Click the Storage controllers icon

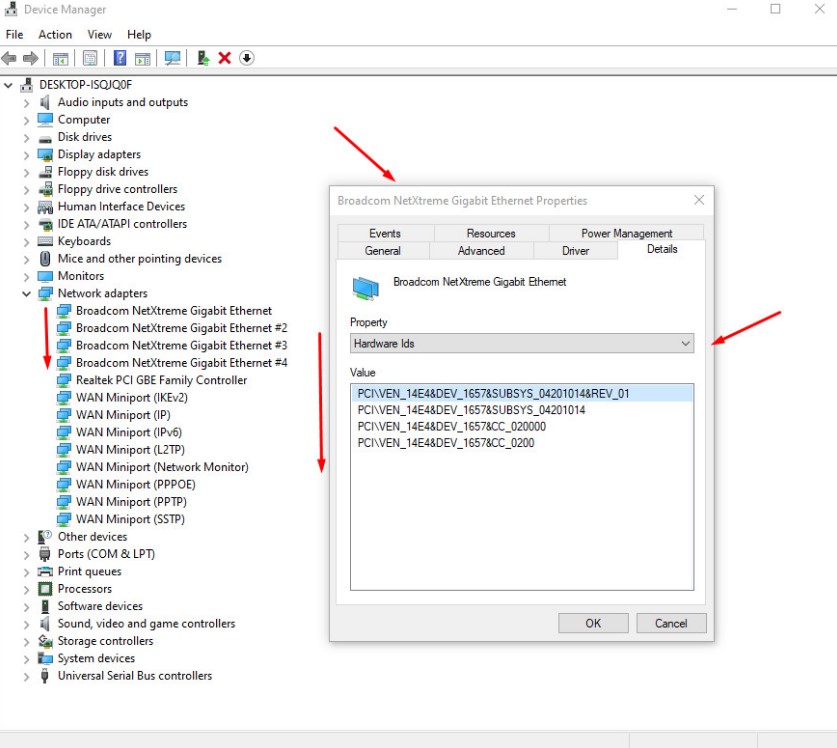point(45,641)
